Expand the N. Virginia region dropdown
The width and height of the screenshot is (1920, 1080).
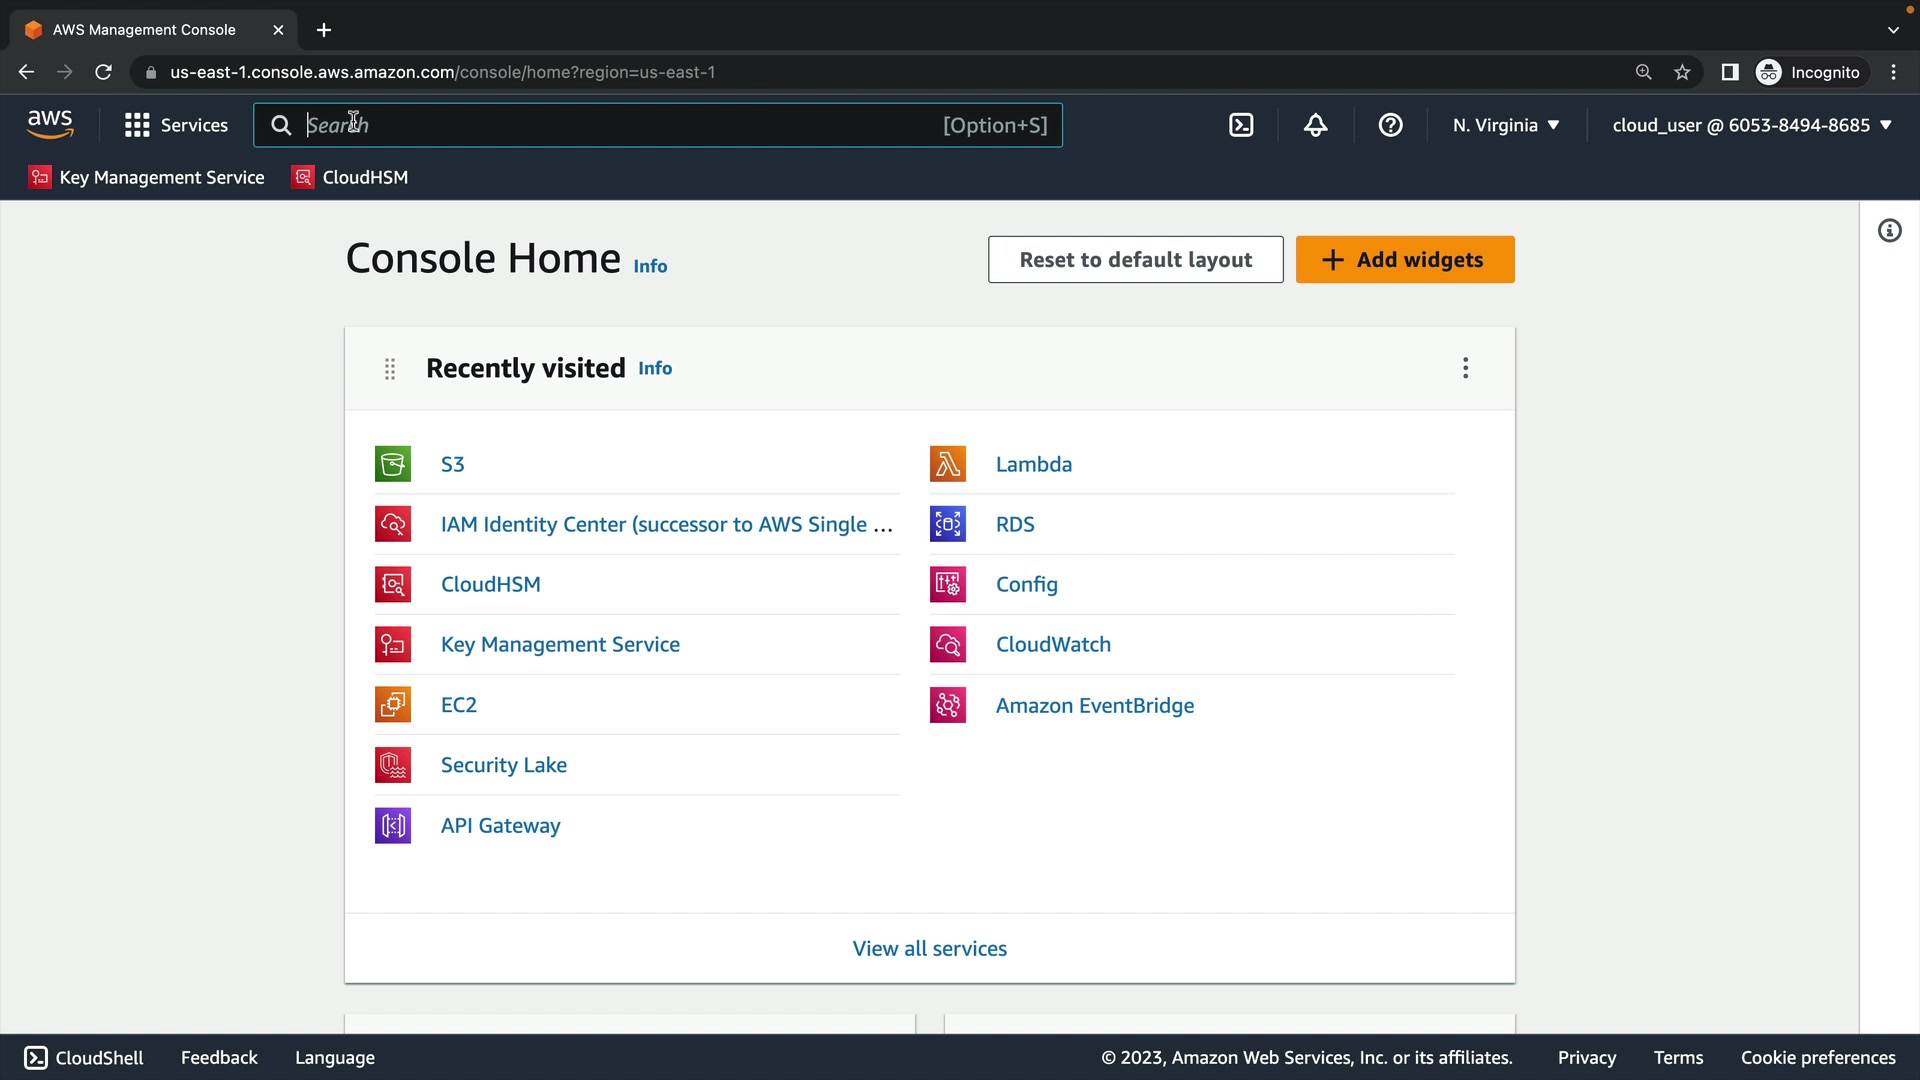(1506, 125)
